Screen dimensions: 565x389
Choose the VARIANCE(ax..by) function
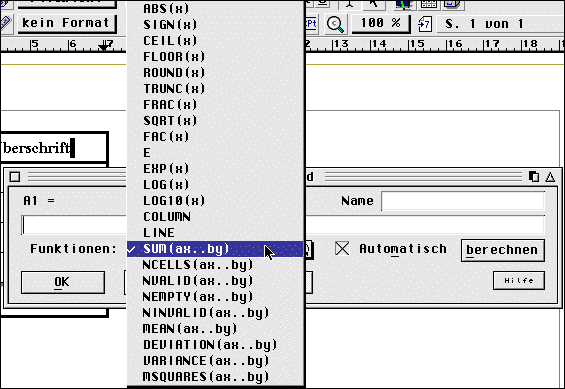(x=216, y=361)
